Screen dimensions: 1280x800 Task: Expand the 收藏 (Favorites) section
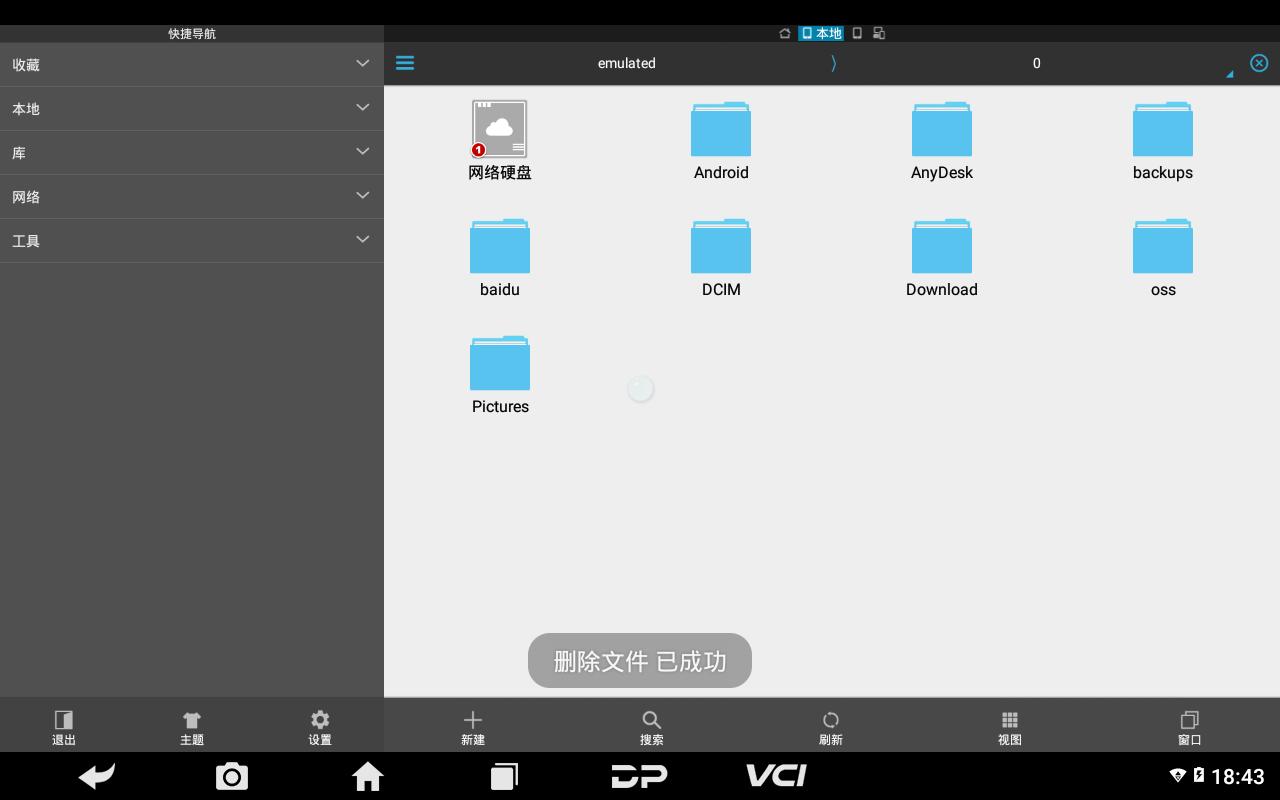(x=192, y=64)
